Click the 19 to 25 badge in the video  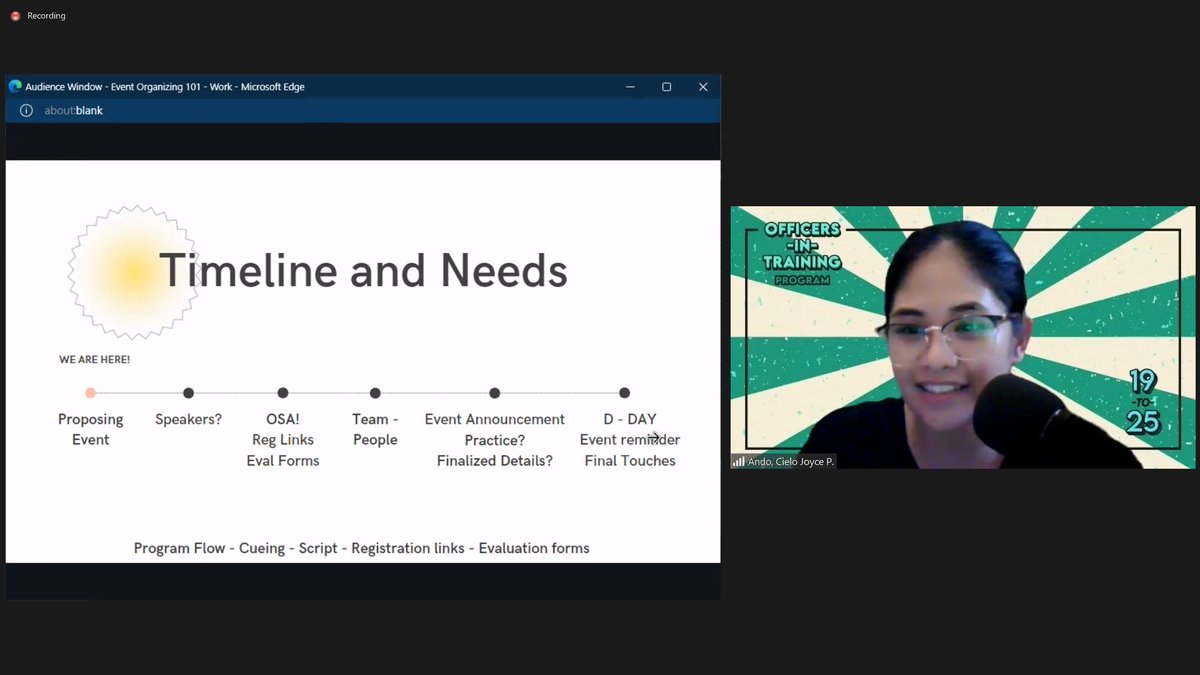[x=1142, y=402]
